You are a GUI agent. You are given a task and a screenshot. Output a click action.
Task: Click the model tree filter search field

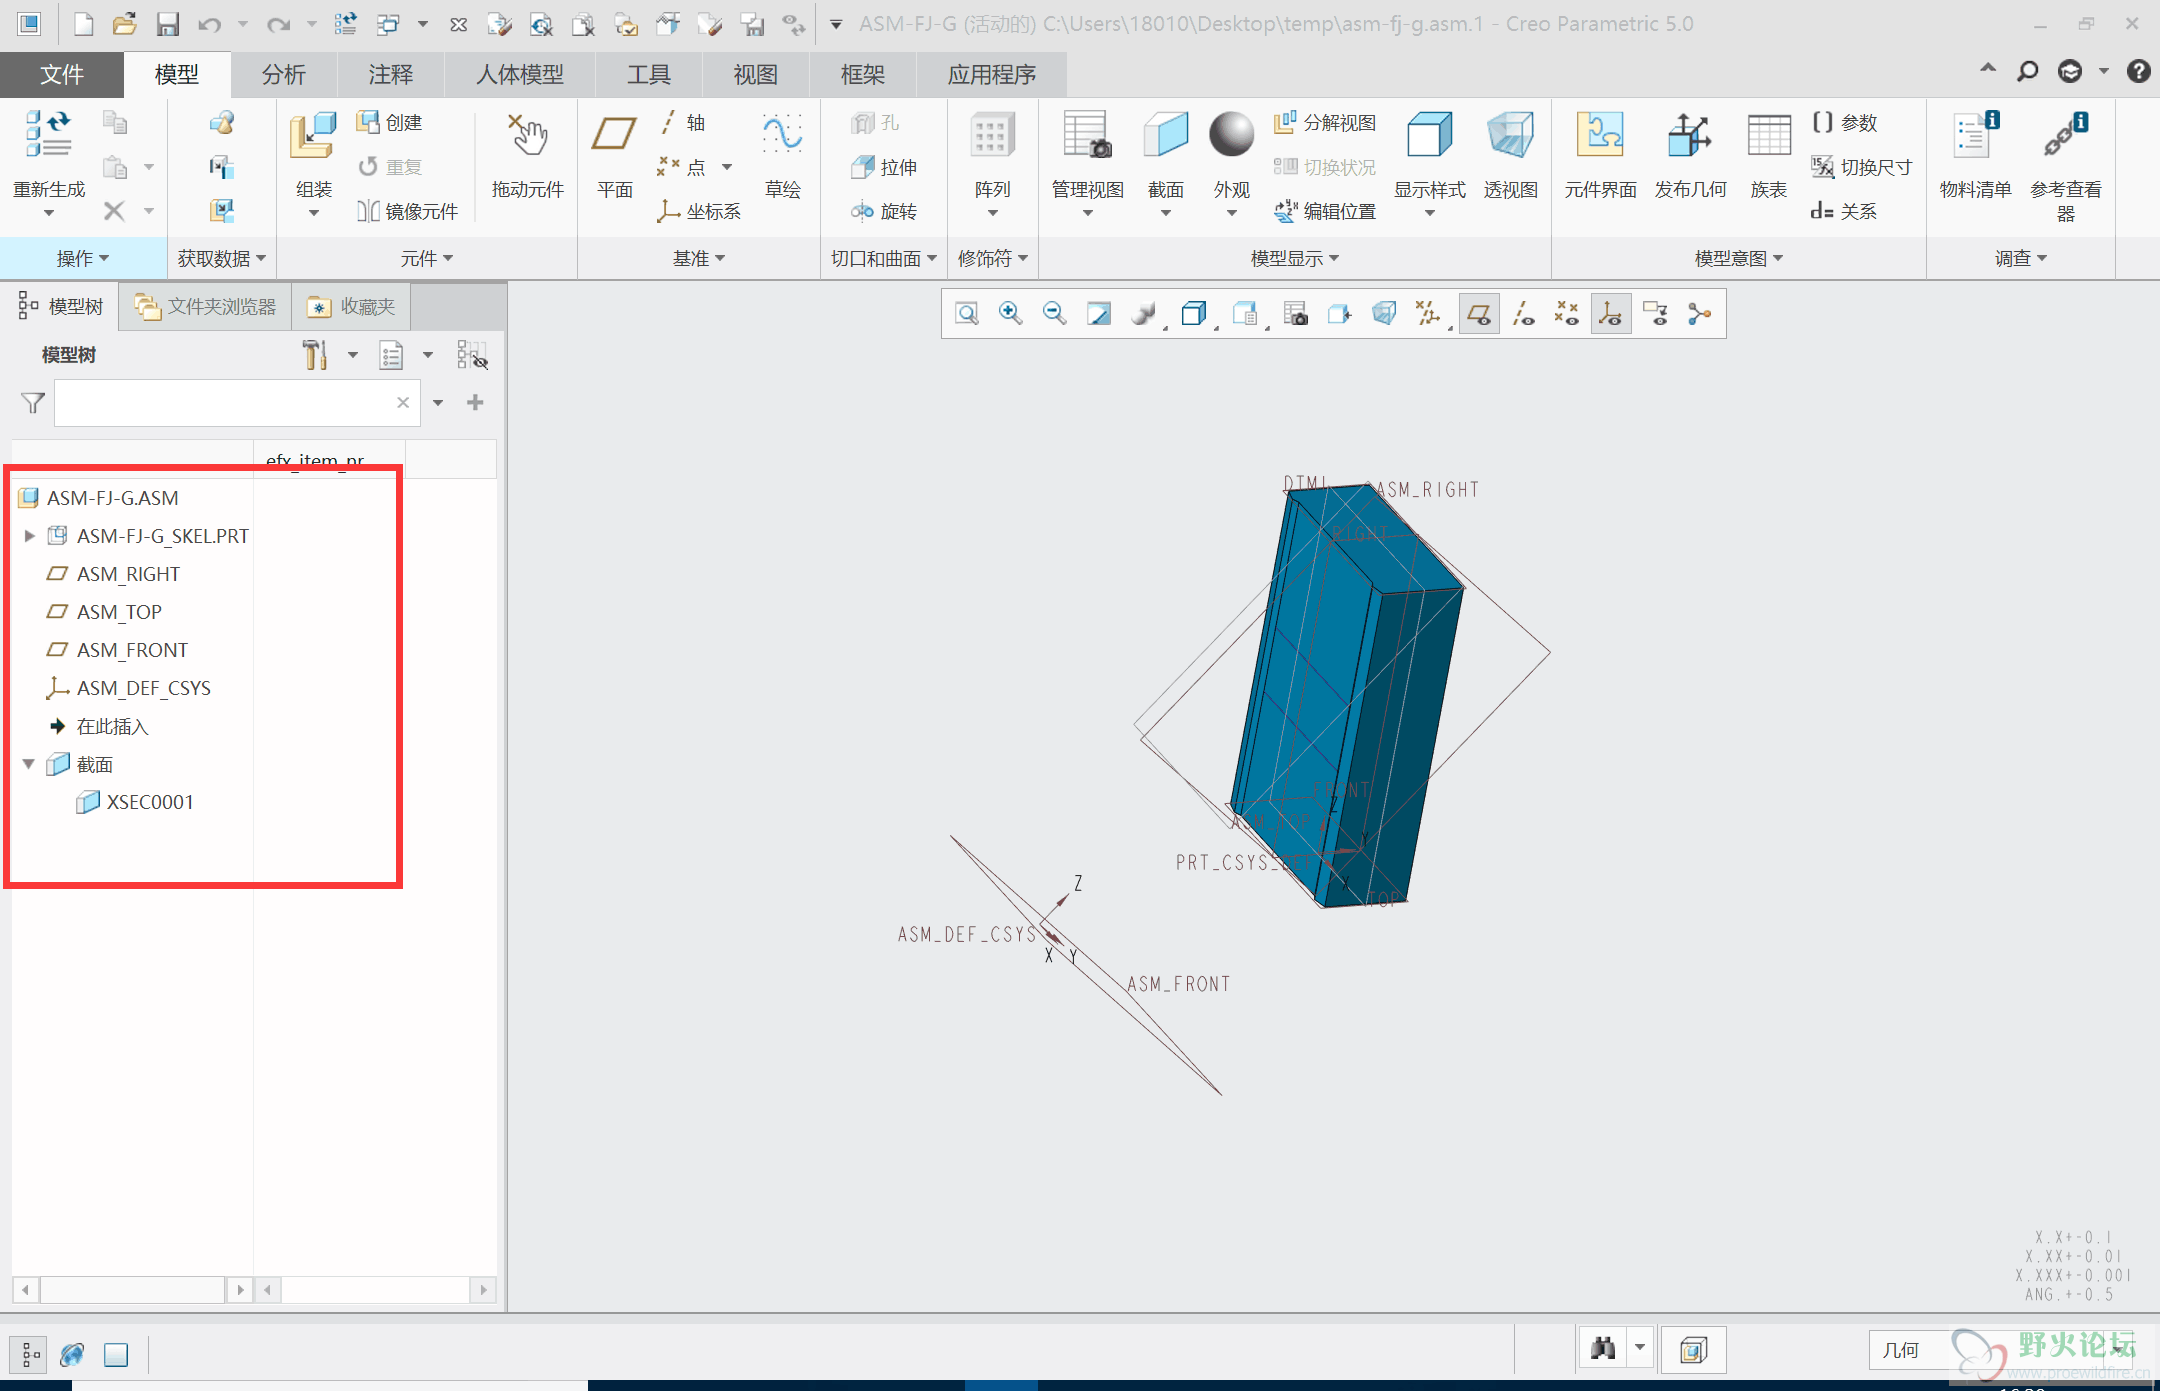coord(225,403)
